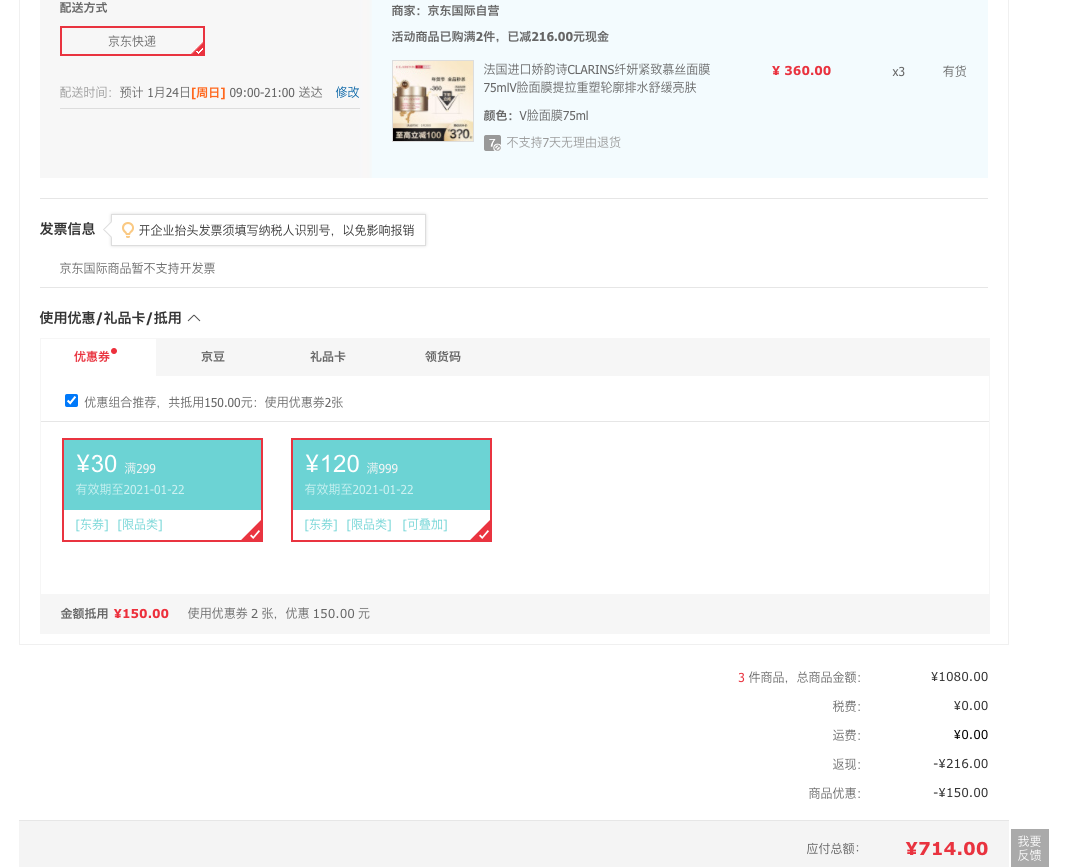Switch to the 京豆 tab
The image size is (1065, 867).
(213, 357)
